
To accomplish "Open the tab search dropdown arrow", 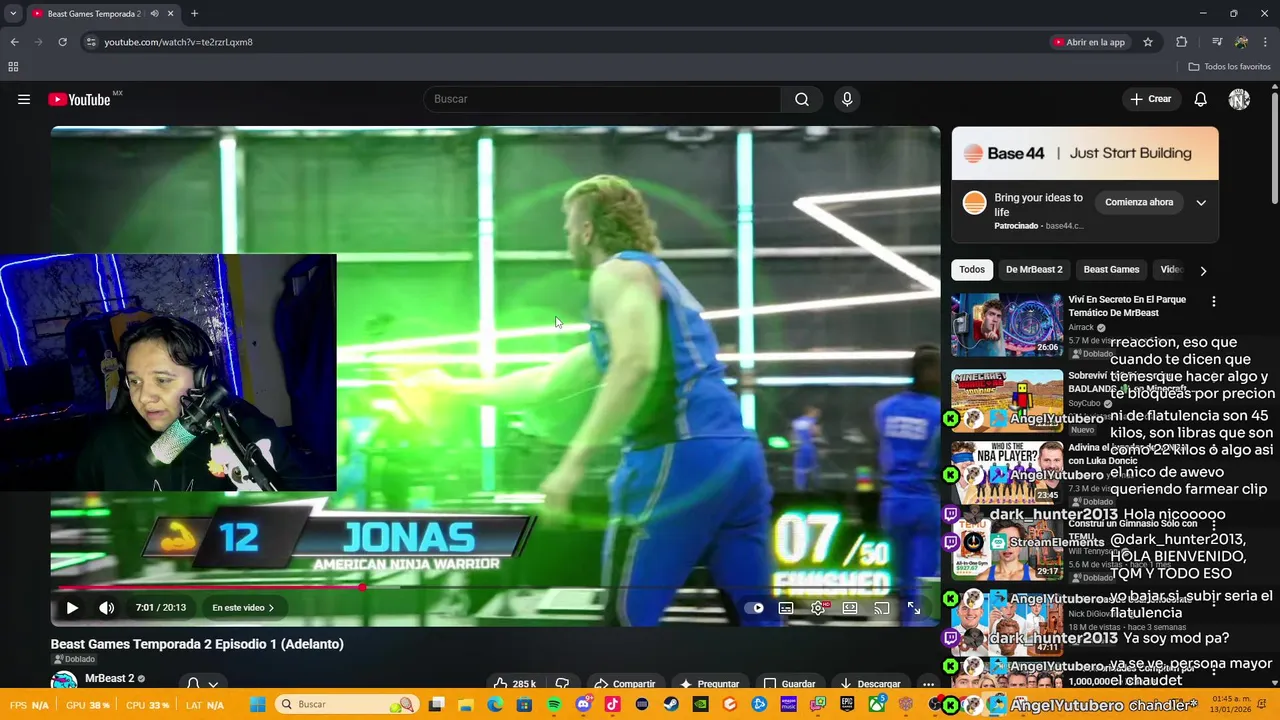I will pos(13,13).
